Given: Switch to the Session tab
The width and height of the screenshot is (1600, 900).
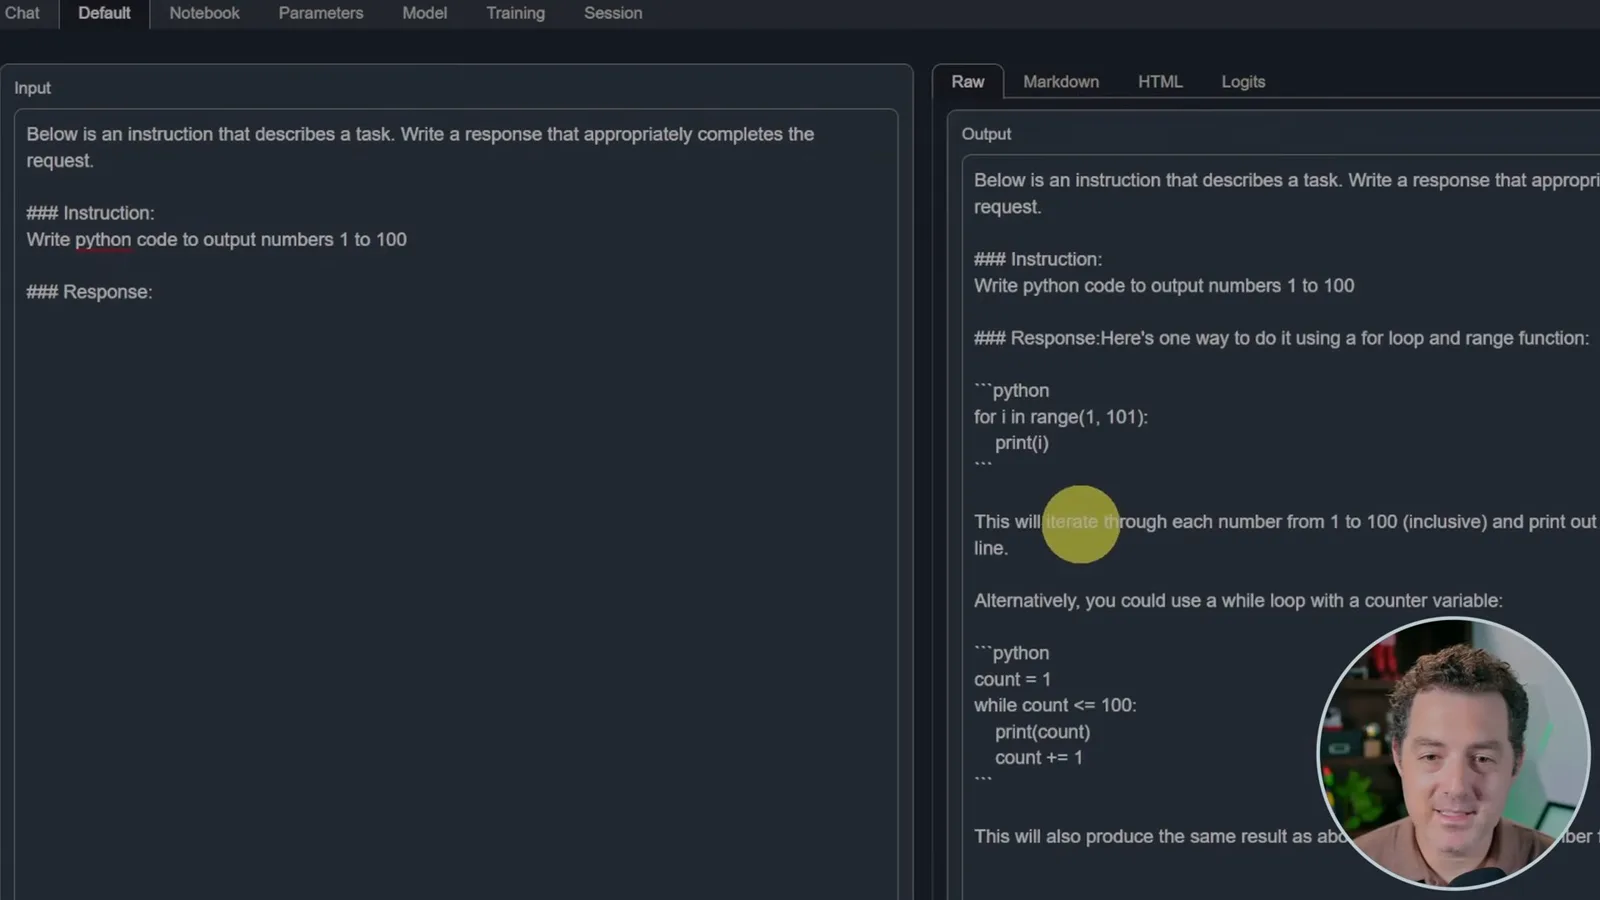Looking at the screenshot, I should pos(613,13).
